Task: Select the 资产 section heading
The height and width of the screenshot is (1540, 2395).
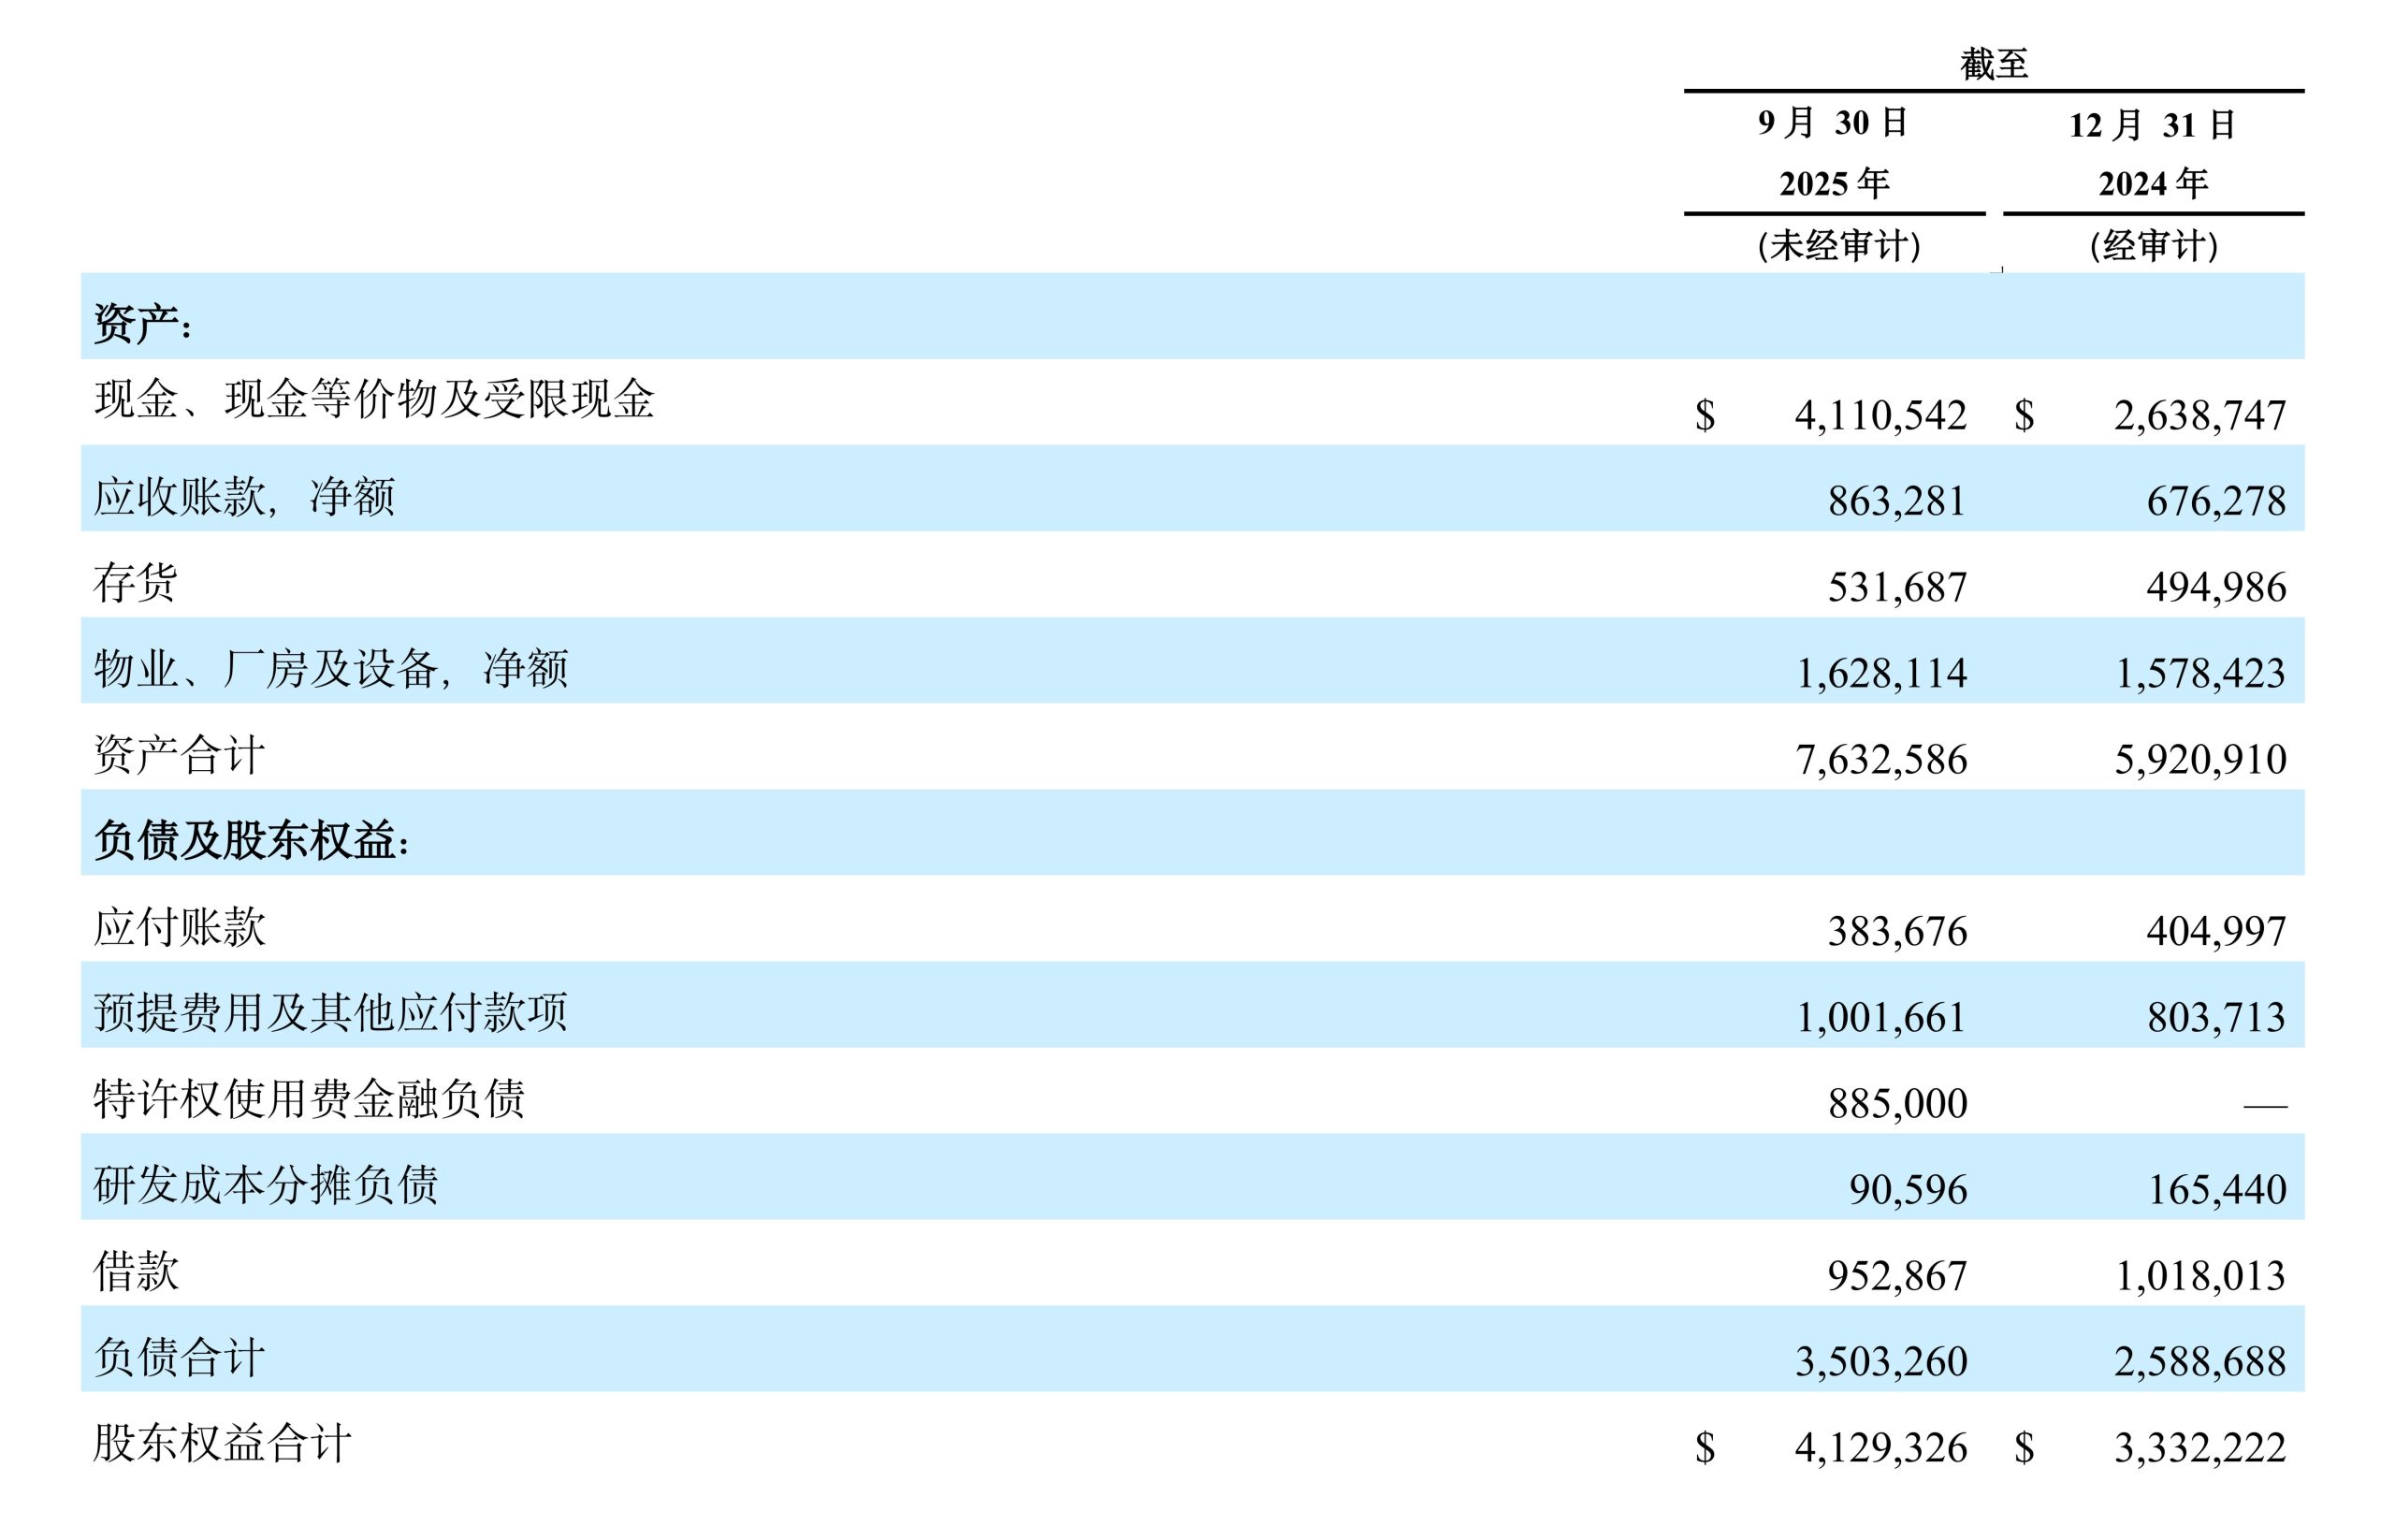Action: click(x=142, y=324)
